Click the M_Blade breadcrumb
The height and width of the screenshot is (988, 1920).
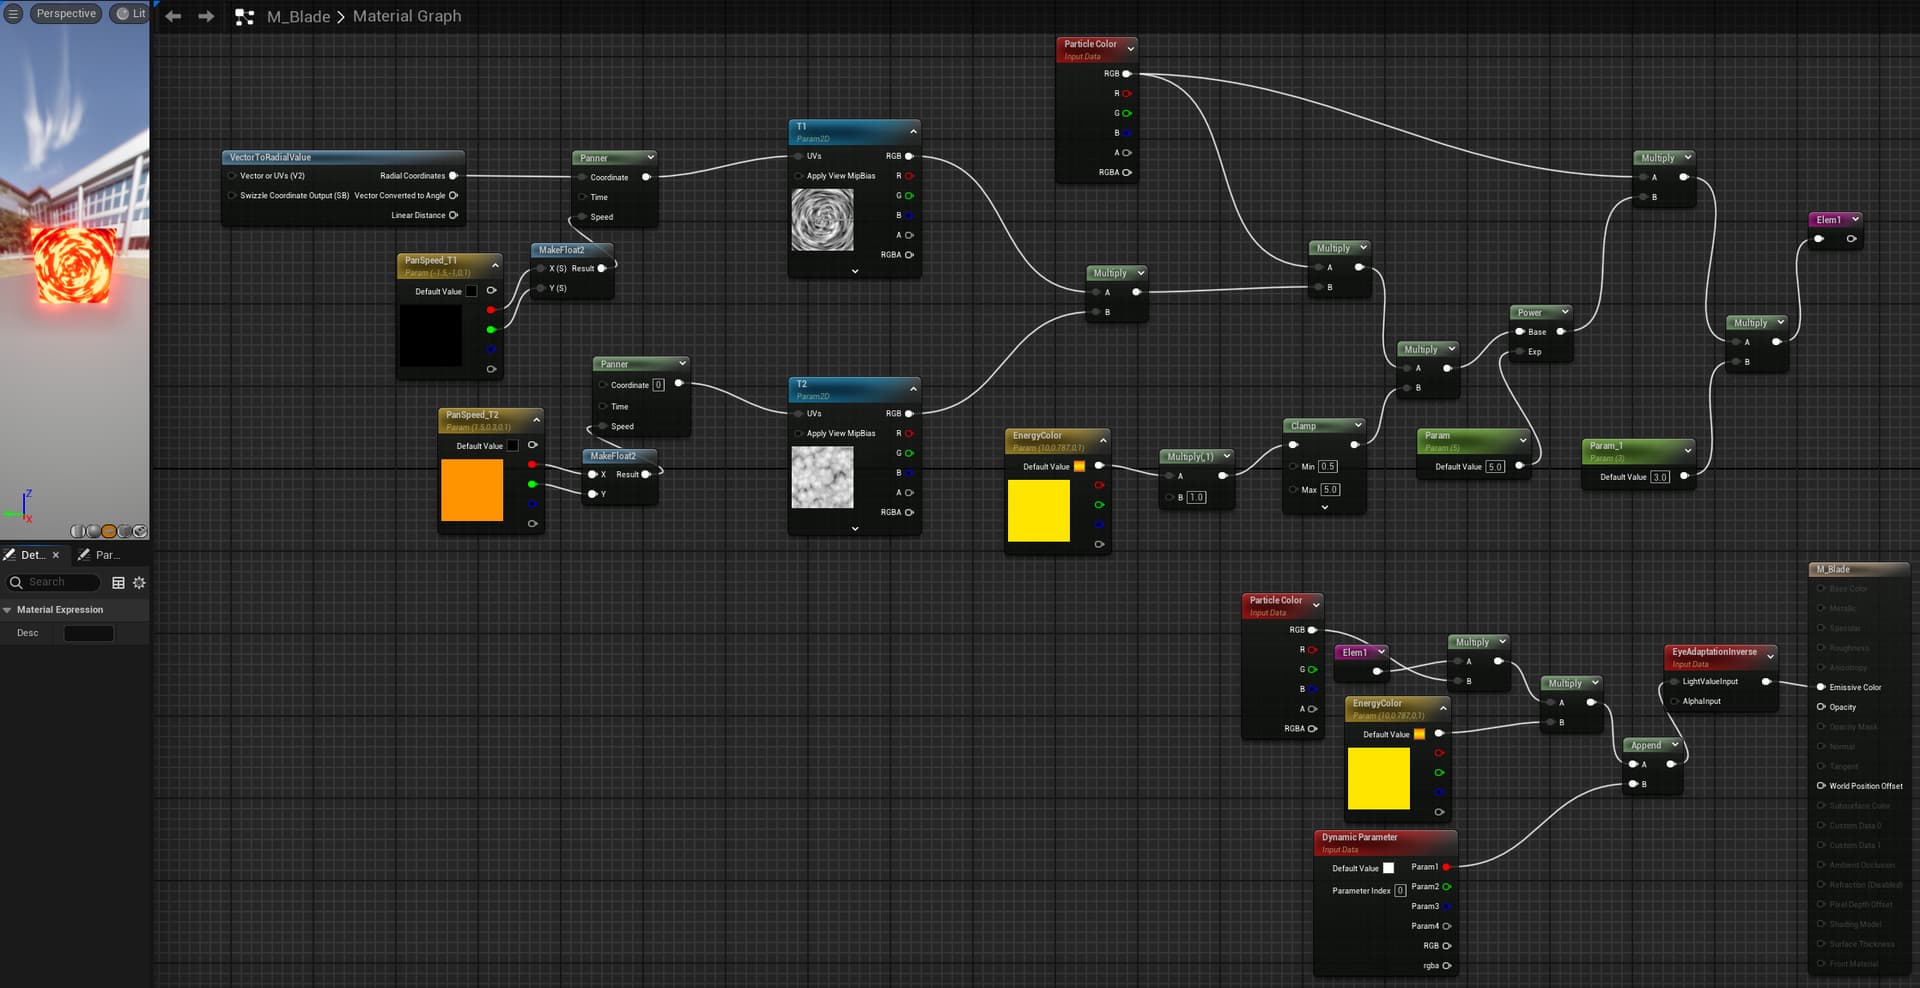pyautogui.click(x=298, y=17)
